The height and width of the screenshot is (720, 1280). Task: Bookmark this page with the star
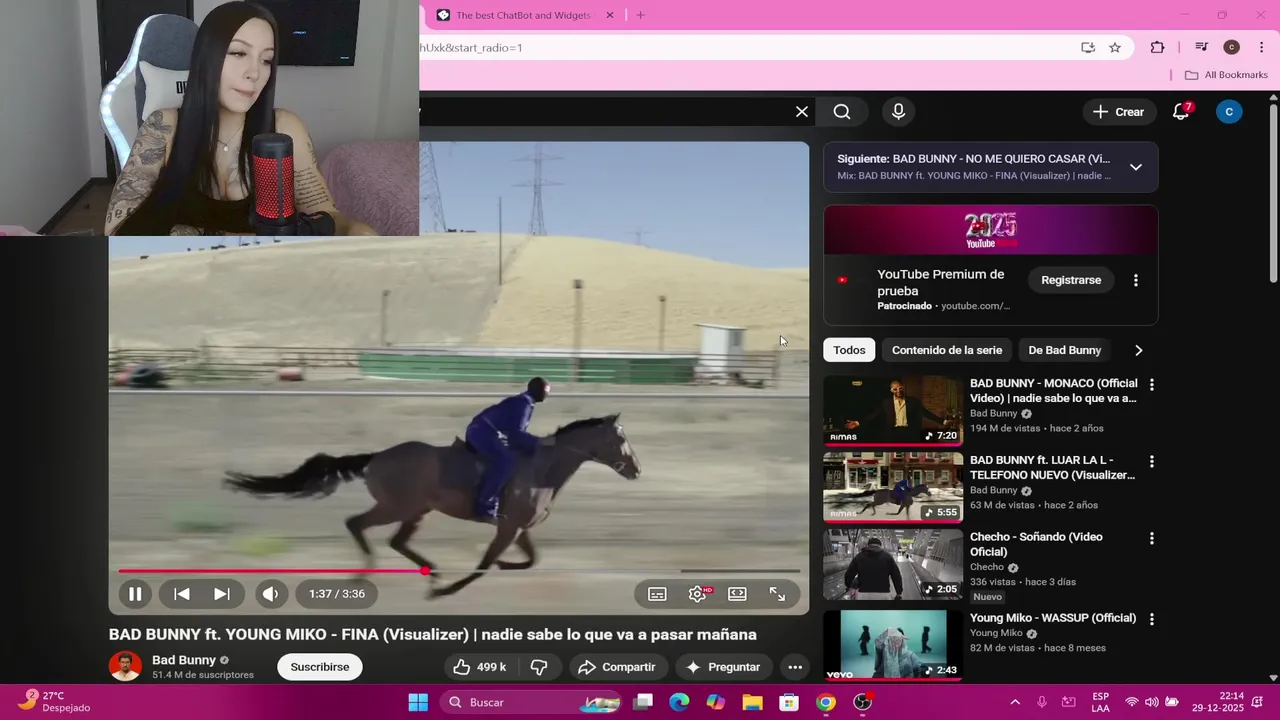[x=1115, y=48]
